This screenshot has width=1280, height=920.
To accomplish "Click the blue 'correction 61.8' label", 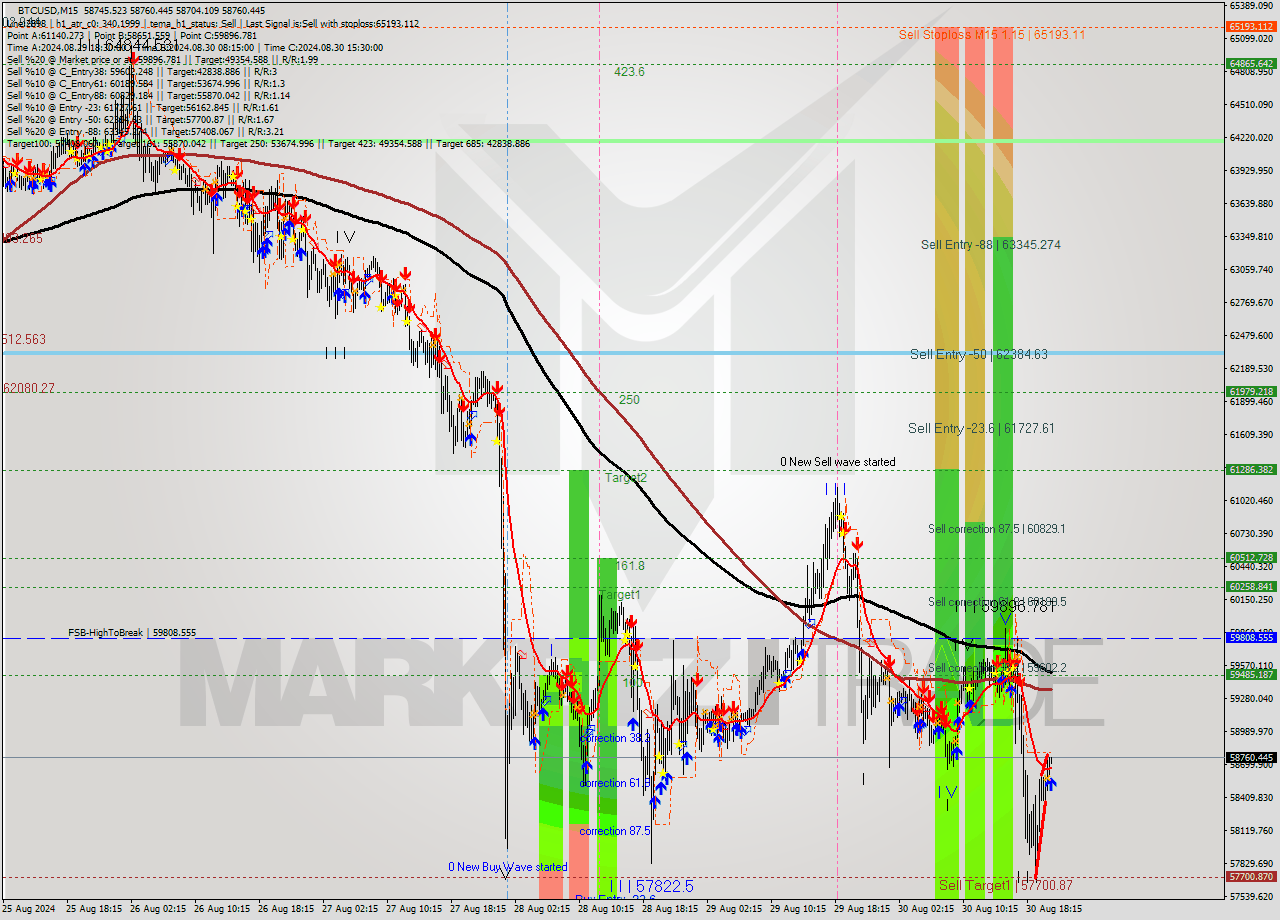I will 615,783.
